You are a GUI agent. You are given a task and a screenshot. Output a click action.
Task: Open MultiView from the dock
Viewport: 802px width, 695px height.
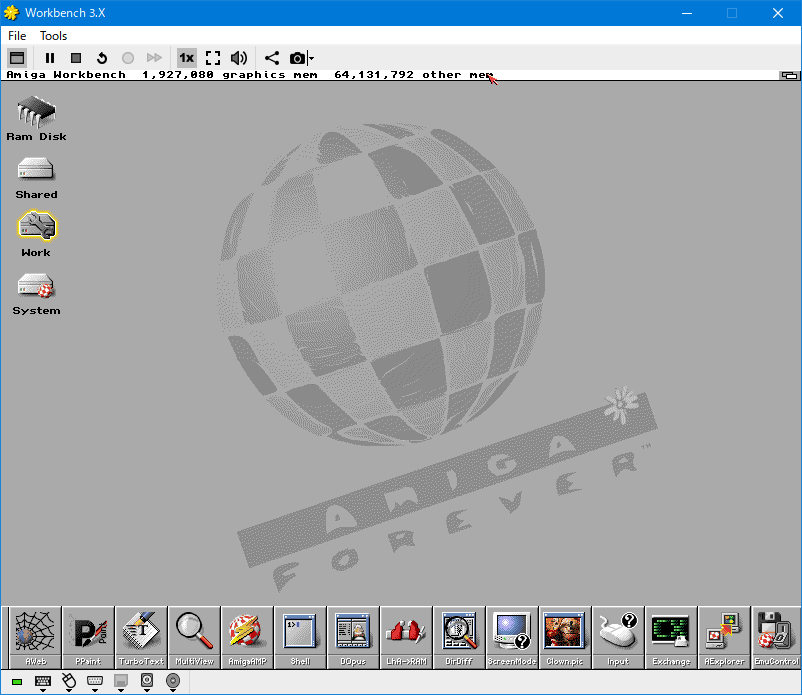[194, 637]
